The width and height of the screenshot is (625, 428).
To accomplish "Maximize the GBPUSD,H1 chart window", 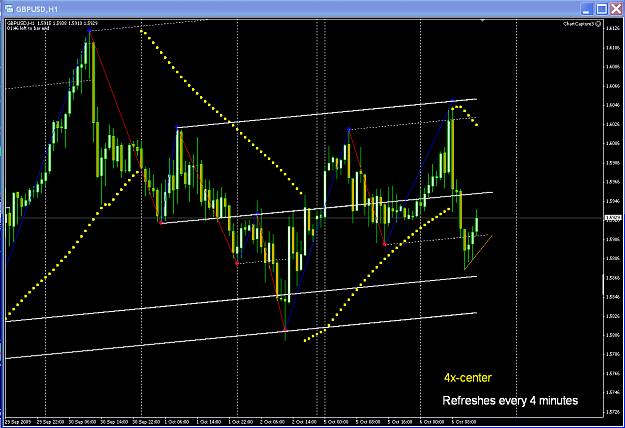I will (x=601, y=9).
